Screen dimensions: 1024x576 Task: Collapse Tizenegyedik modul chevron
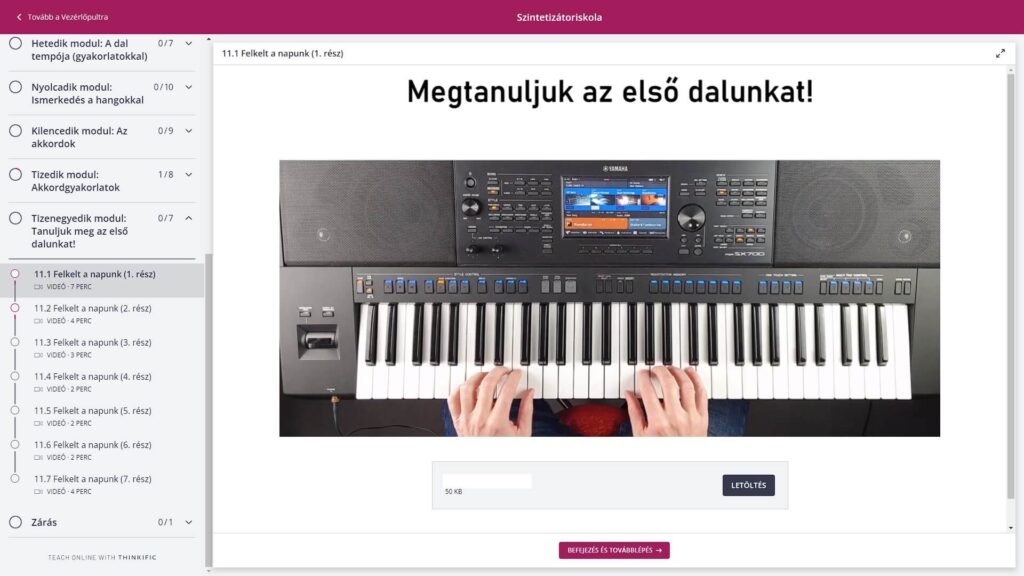coord(189,218)
